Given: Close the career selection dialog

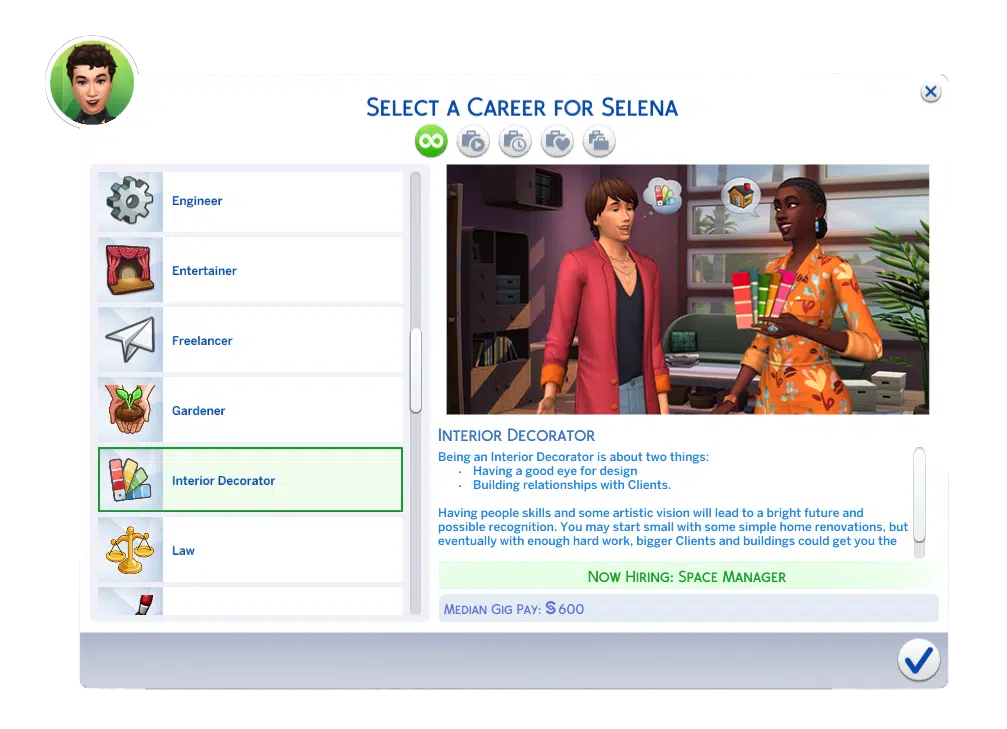Looking at the screenshot, I should 930,92.
